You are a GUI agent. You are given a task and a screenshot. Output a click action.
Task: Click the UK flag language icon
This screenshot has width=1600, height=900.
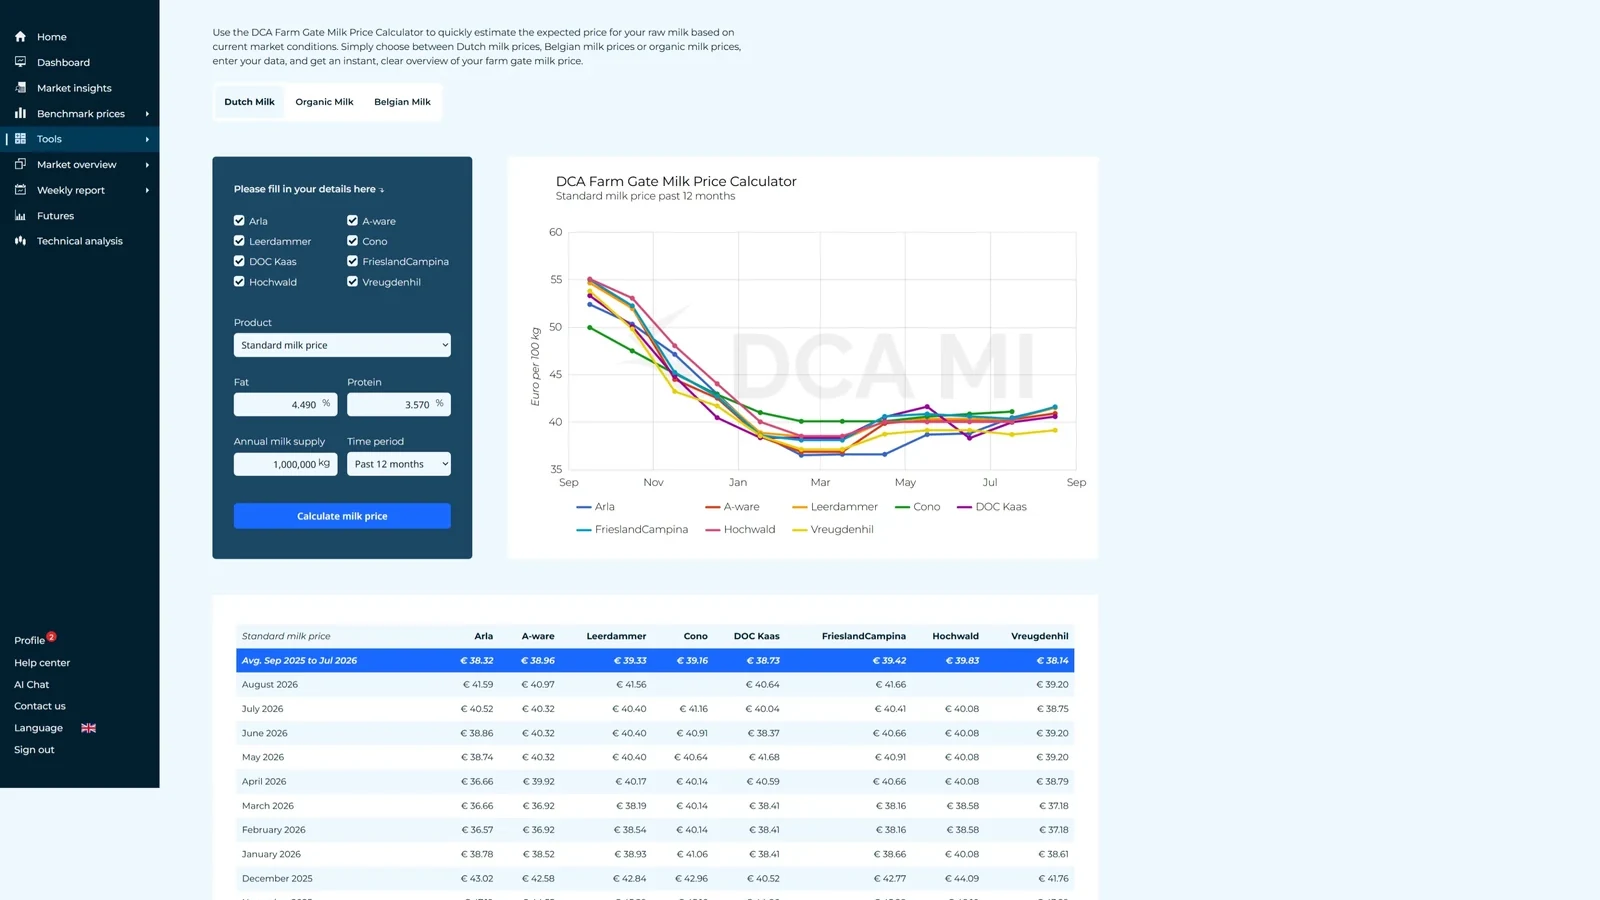coord(88,728)
